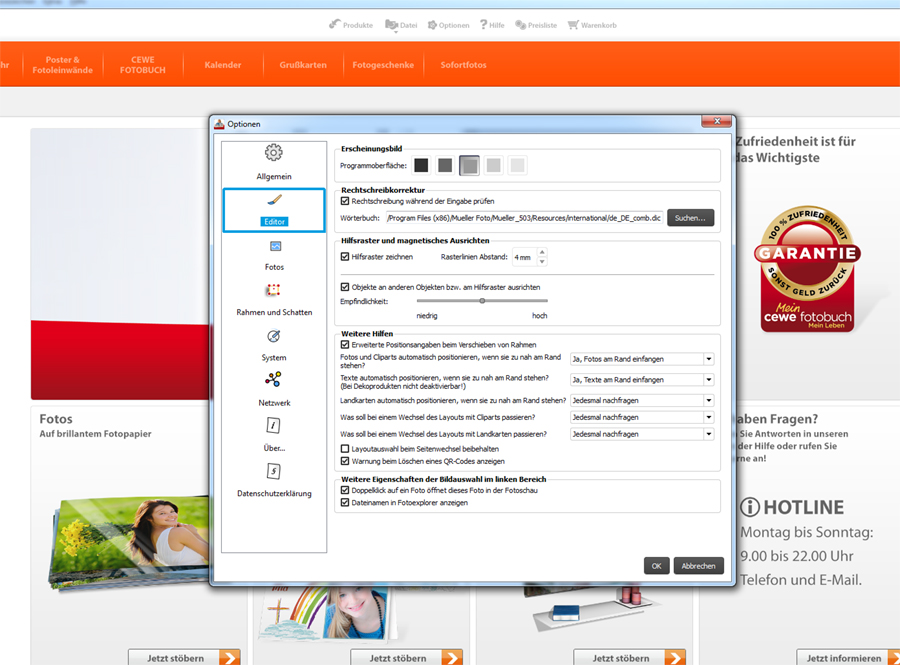The height and width of the screenshot is (665, 900).
Task: Toggle the Hilfsraster zeichnen checkbox
Action: tap(345, 257)
